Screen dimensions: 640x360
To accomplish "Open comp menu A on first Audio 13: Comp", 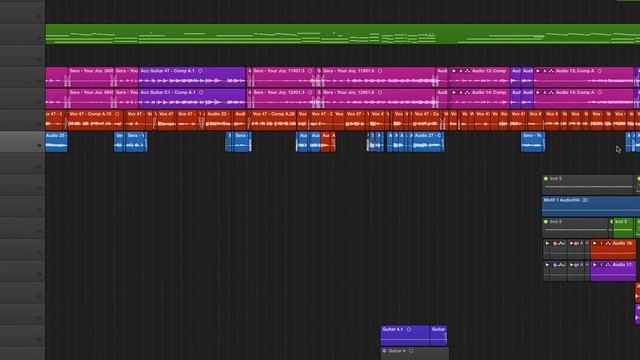I will coord(461,71).
